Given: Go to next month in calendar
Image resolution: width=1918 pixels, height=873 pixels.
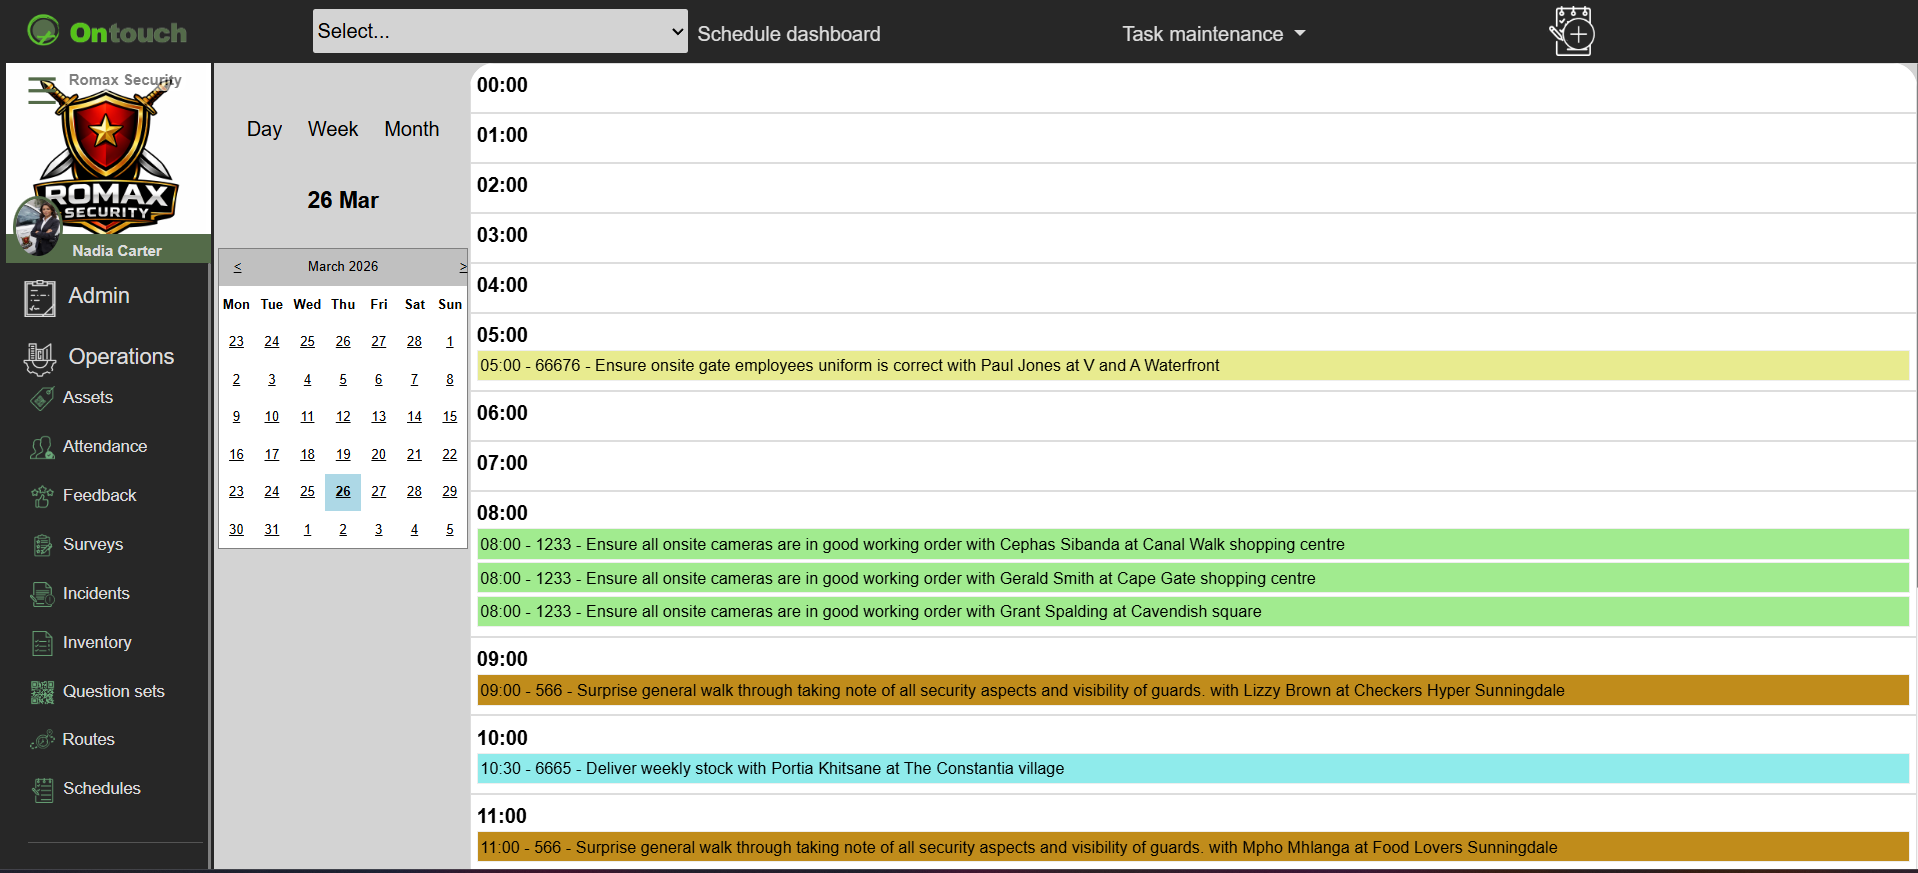Looking at the screenshot, I should pos(462,267).
